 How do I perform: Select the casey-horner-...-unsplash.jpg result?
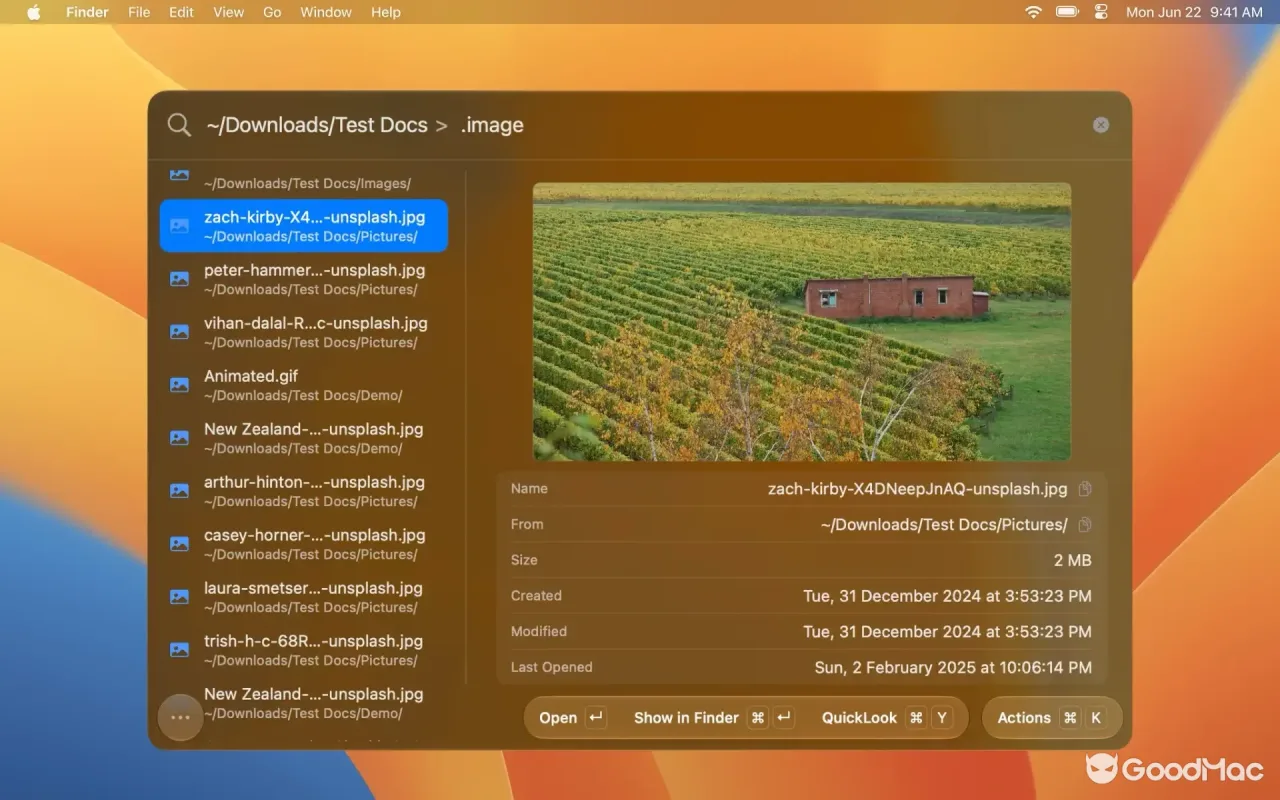[x=304, y=544]
